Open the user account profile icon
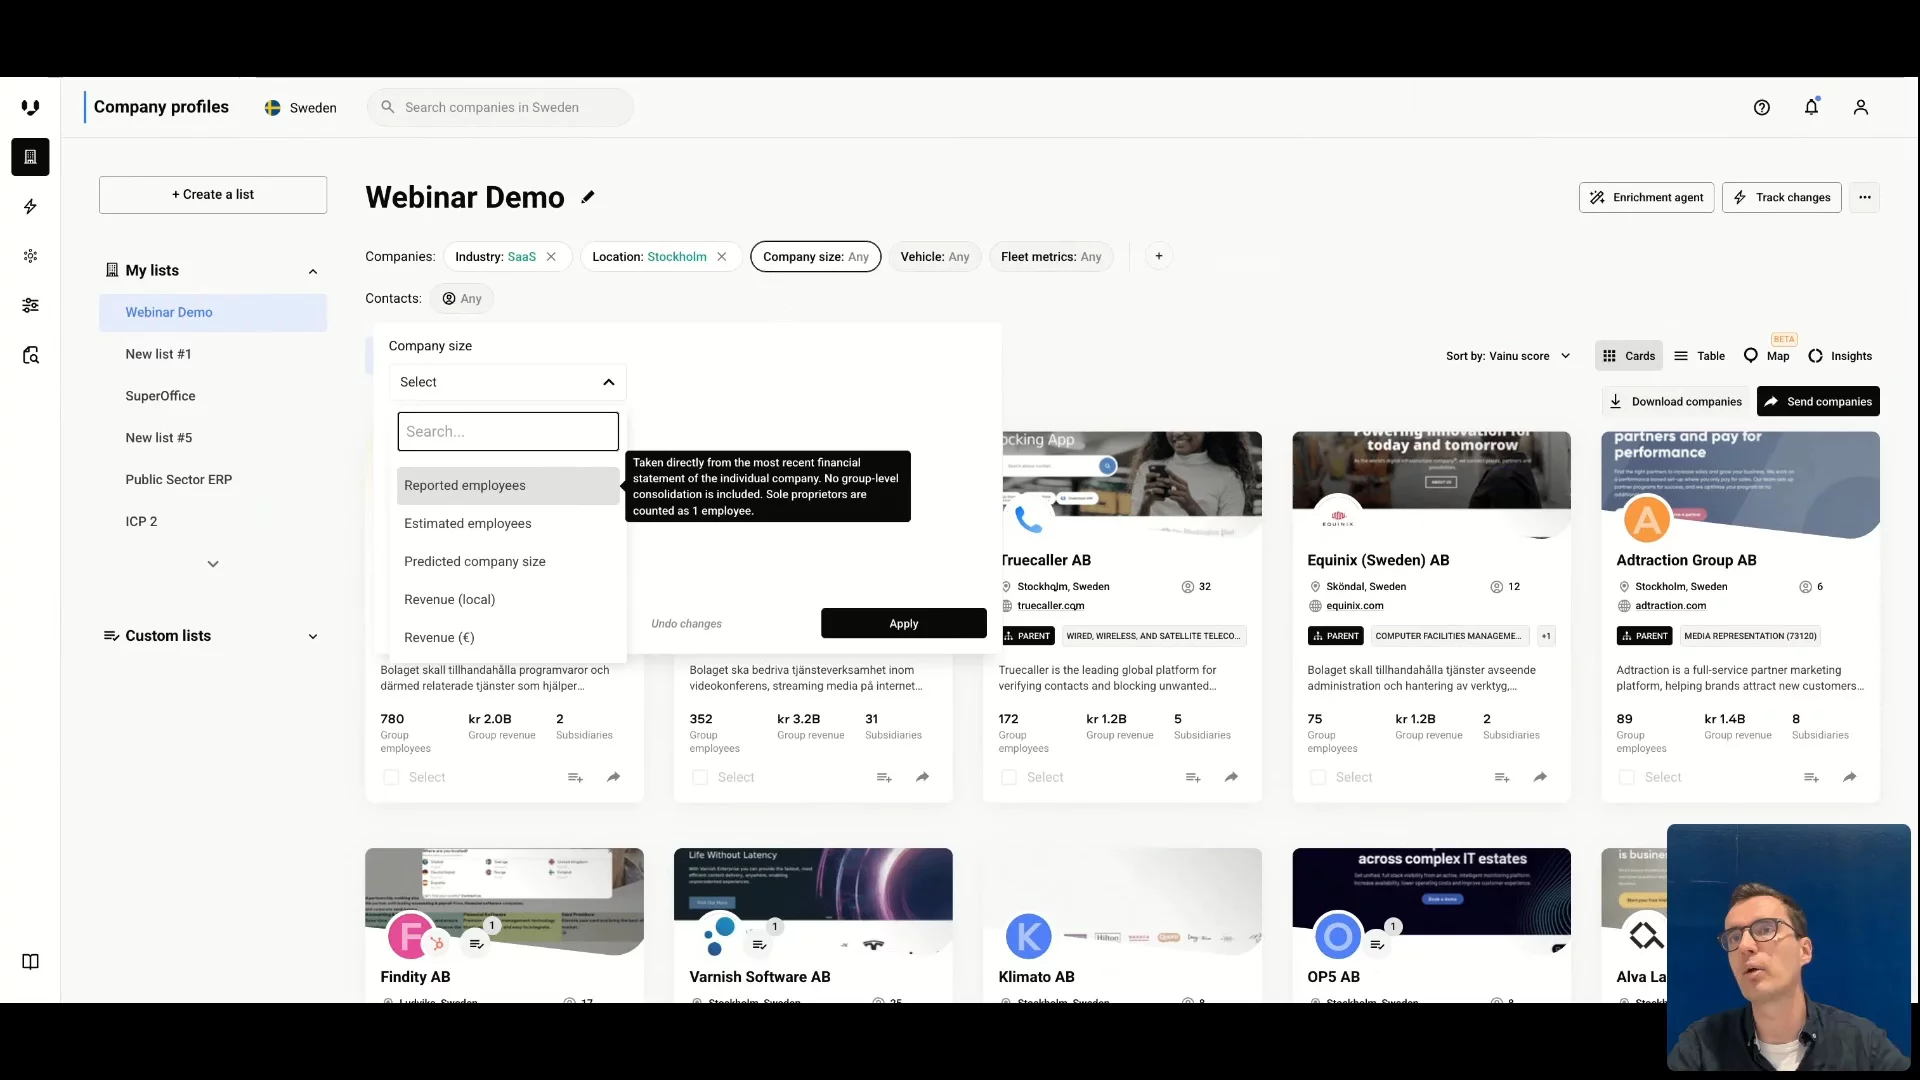 (x=1860, y=107)
